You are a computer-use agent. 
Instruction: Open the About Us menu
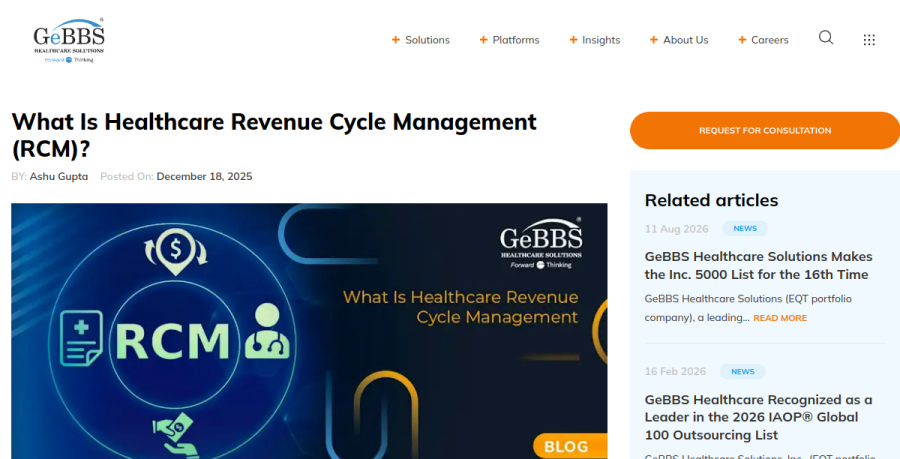click(685, 40)
